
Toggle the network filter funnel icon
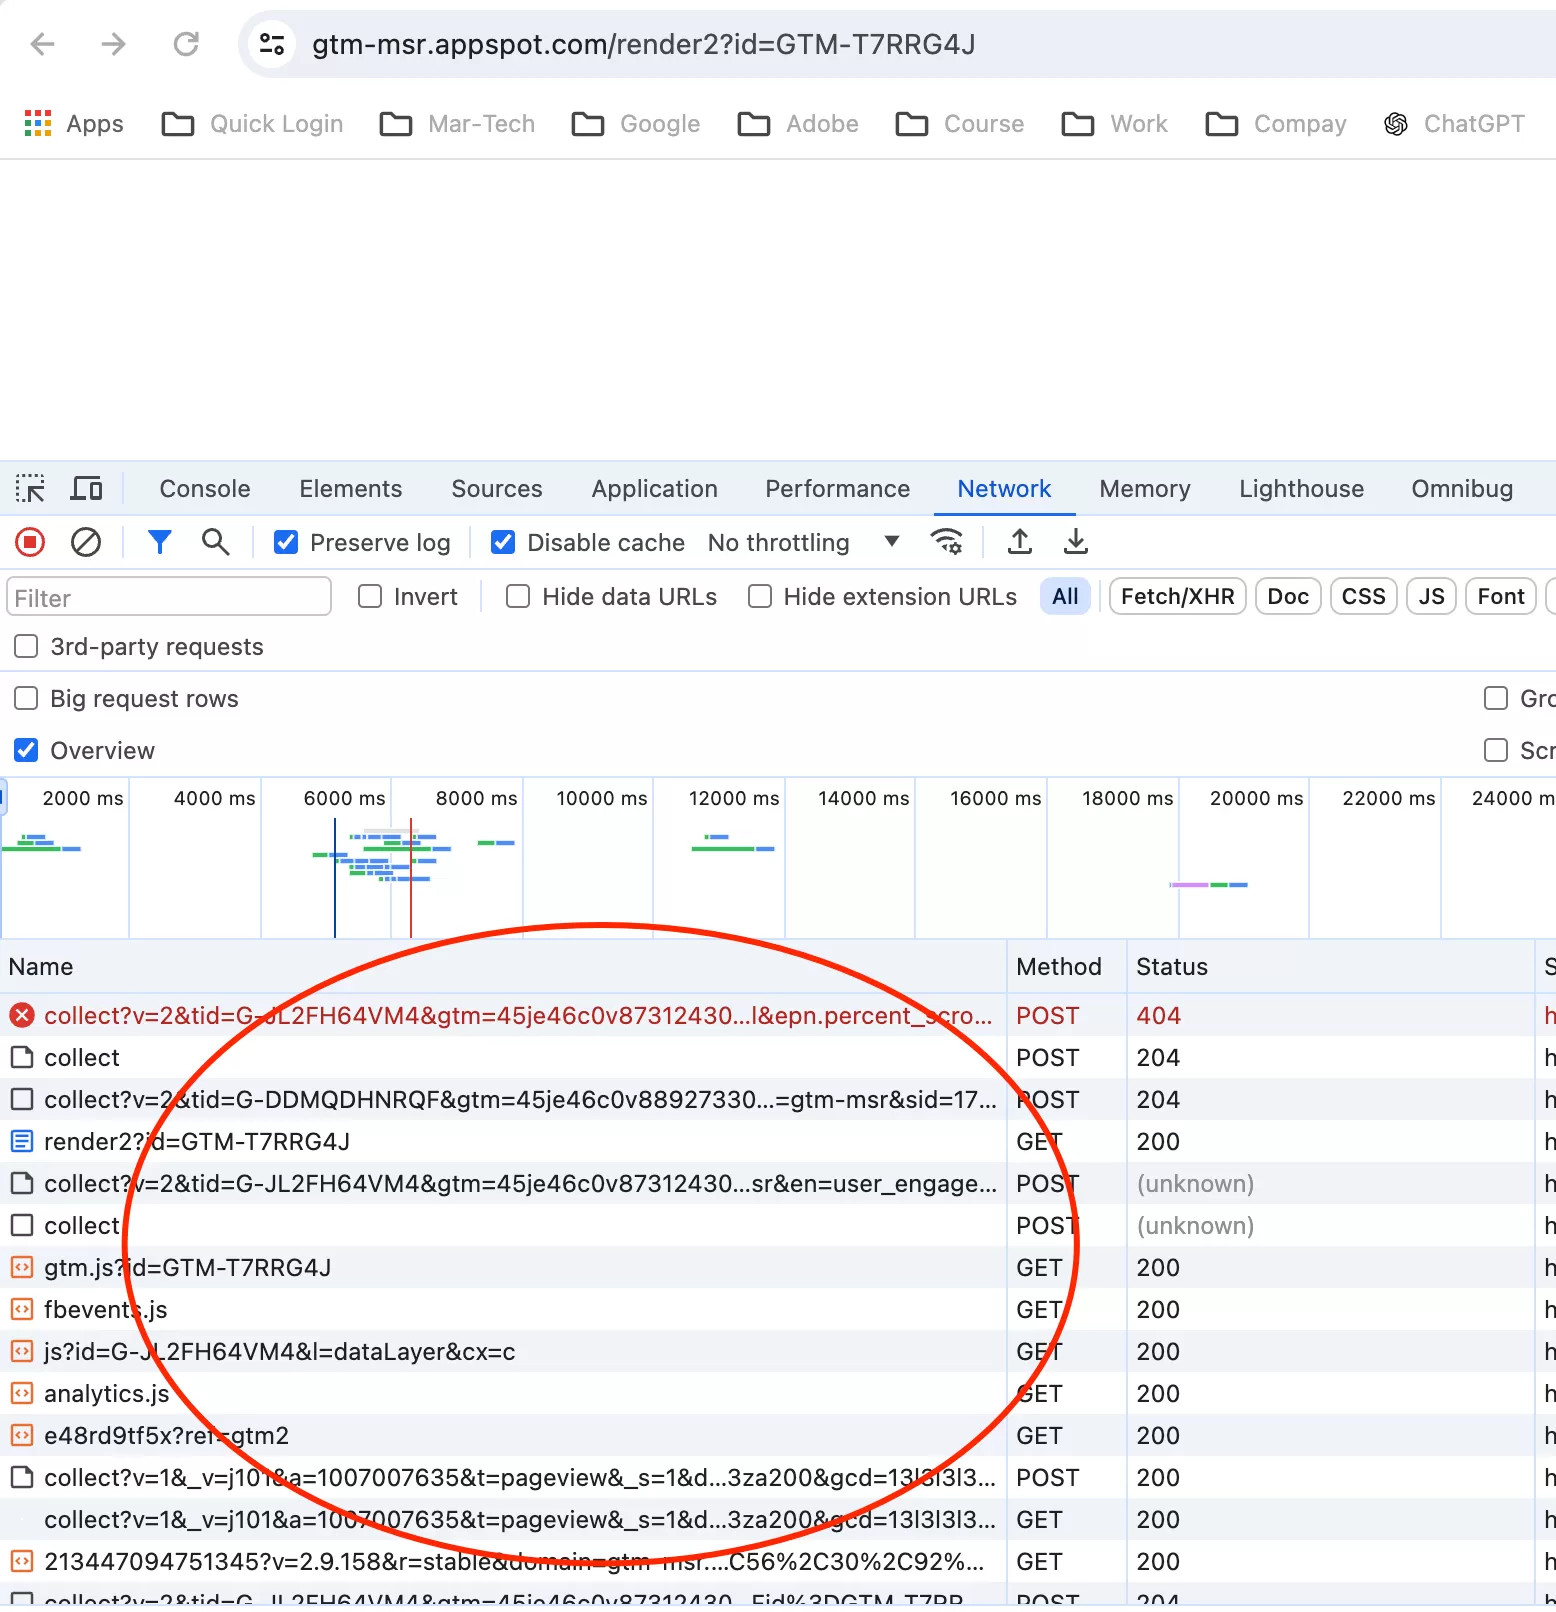160,543
